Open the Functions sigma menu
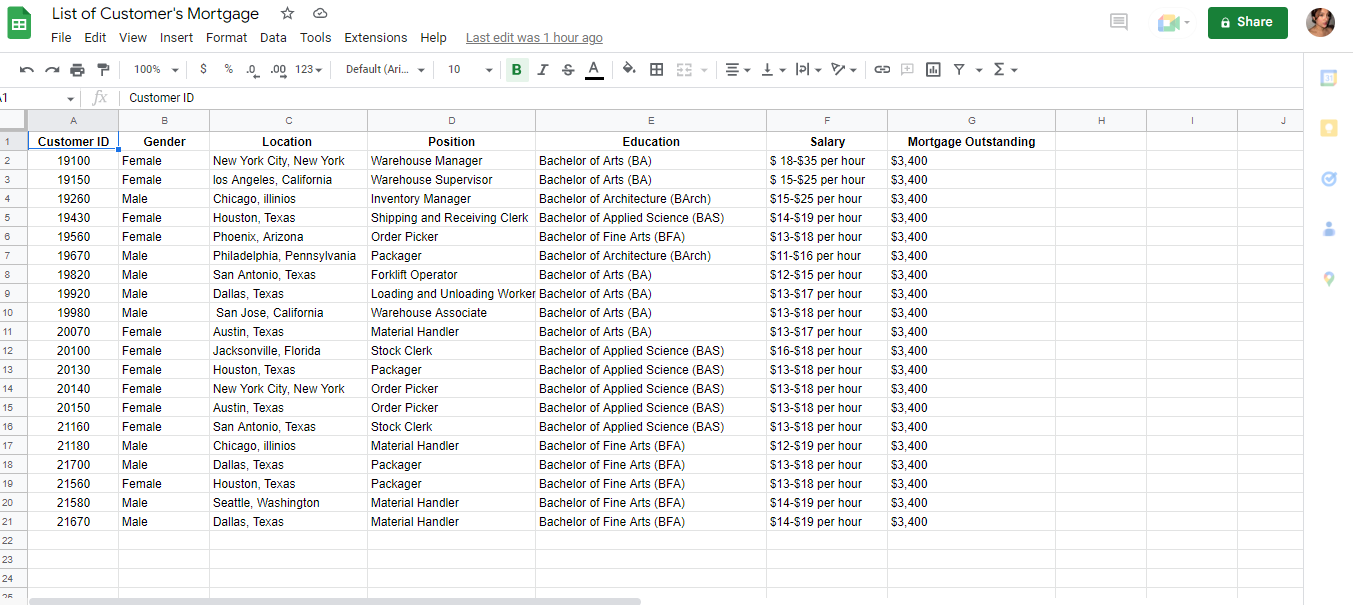The image size is (1353, 605). coord(1005,69)
